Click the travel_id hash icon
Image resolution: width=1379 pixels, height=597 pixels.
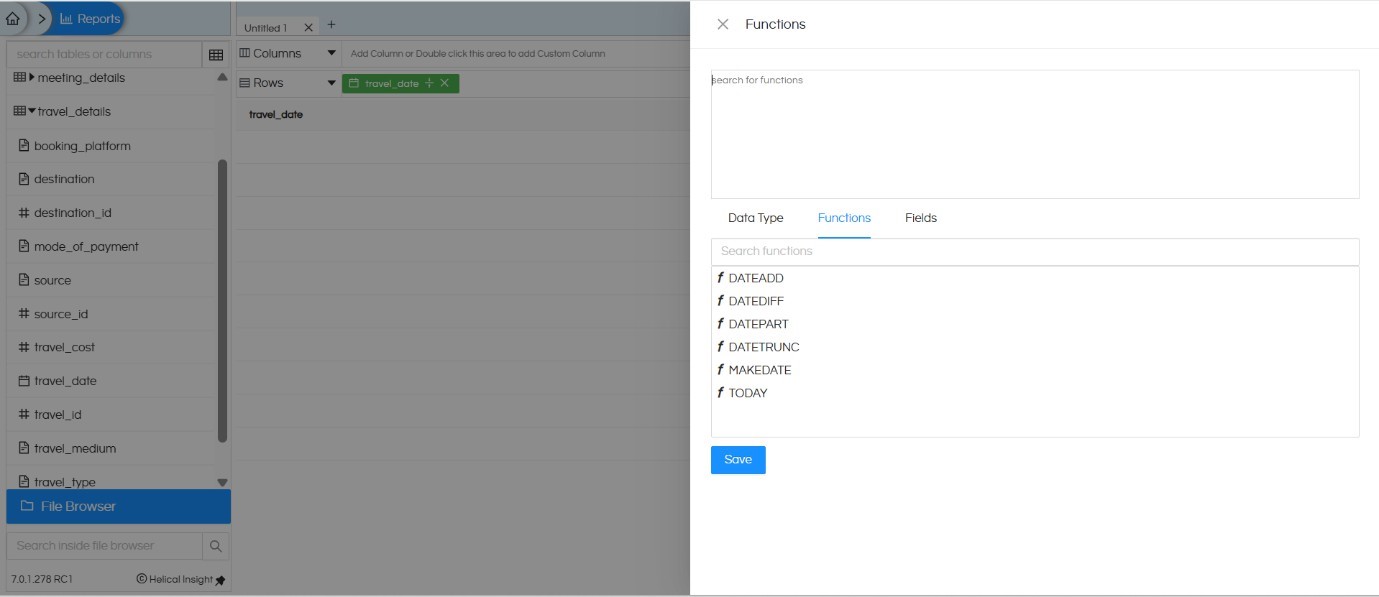click(x=24, y=415)
